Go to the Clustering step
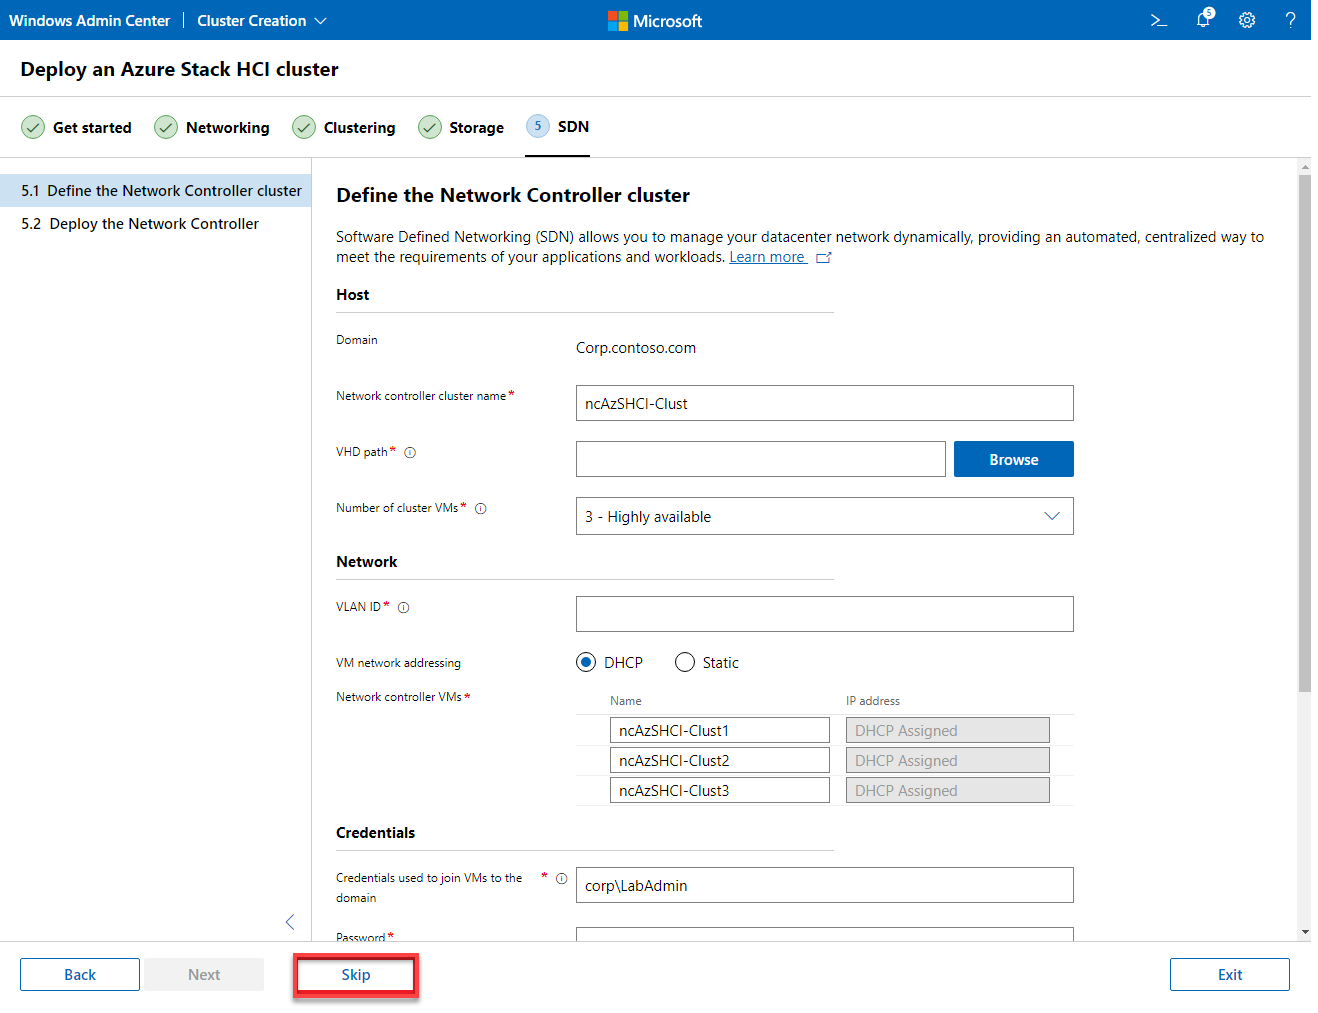The height and width of the screenshot is (1013, 1318). 344,127
